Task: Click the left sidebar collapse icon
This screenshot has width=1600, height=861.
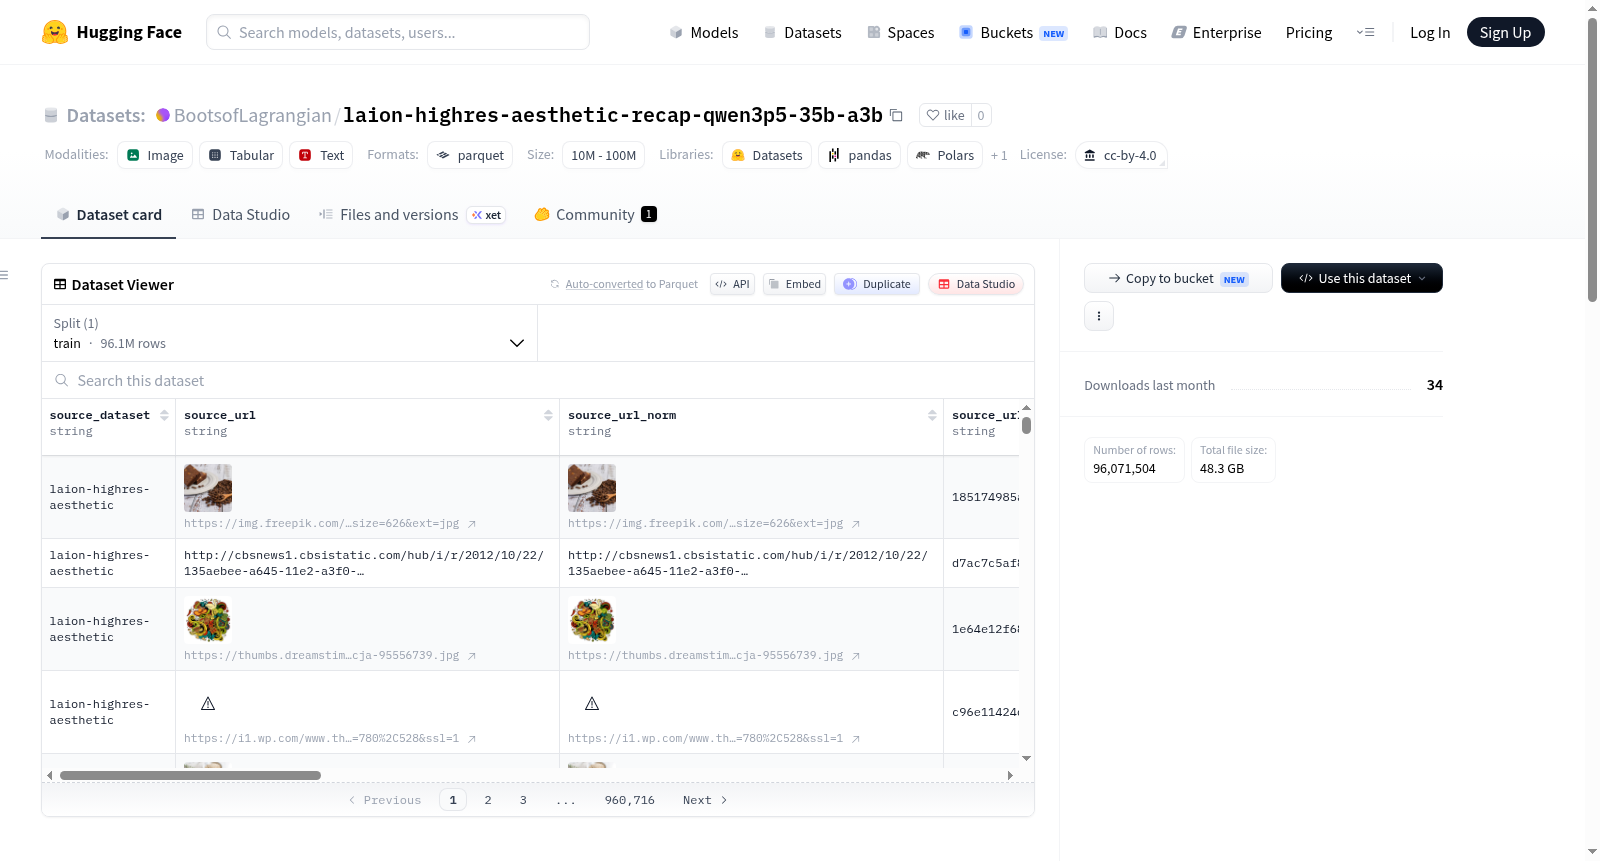Action: coord(5,275)
